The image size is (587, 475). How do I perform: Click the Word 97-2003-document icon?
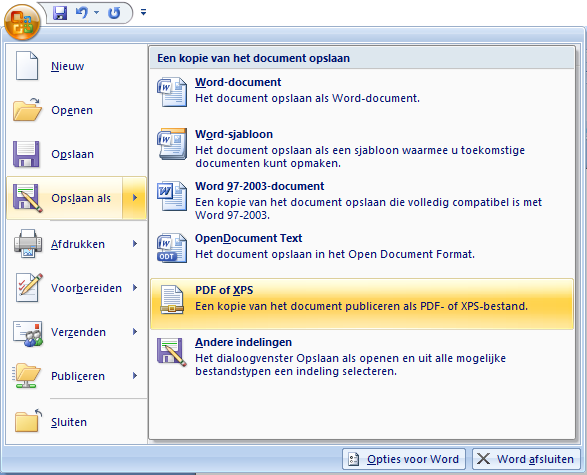[x=172, y=196]
